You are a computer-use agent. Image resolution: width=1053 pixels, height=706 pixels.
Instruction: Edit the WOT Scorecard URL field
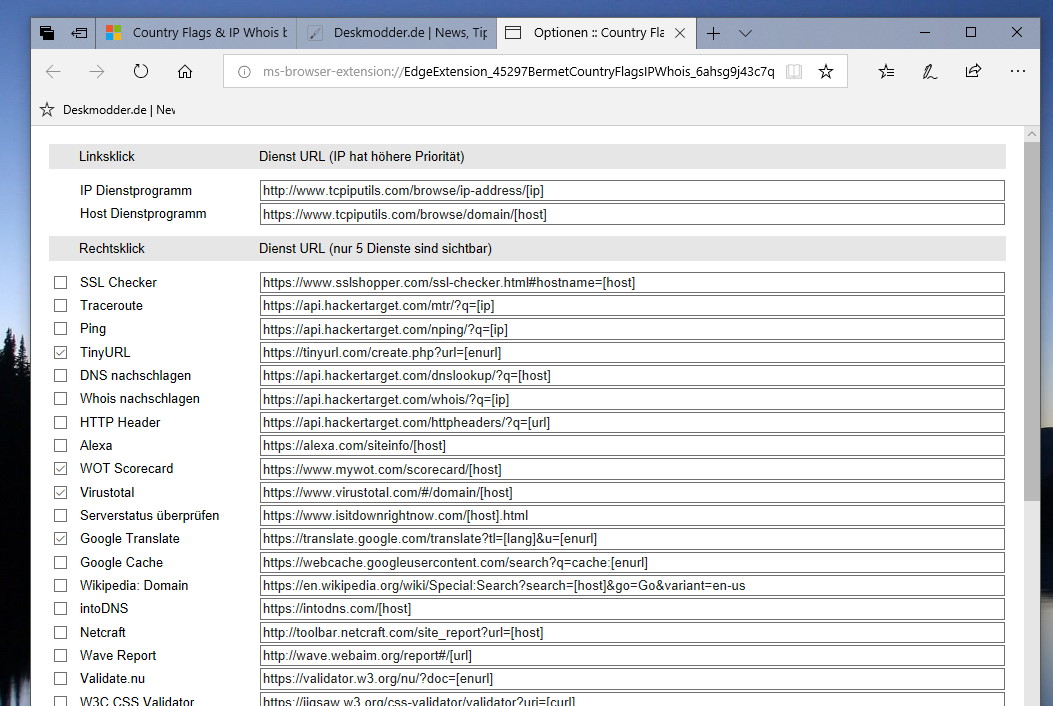tap(632, 469)
